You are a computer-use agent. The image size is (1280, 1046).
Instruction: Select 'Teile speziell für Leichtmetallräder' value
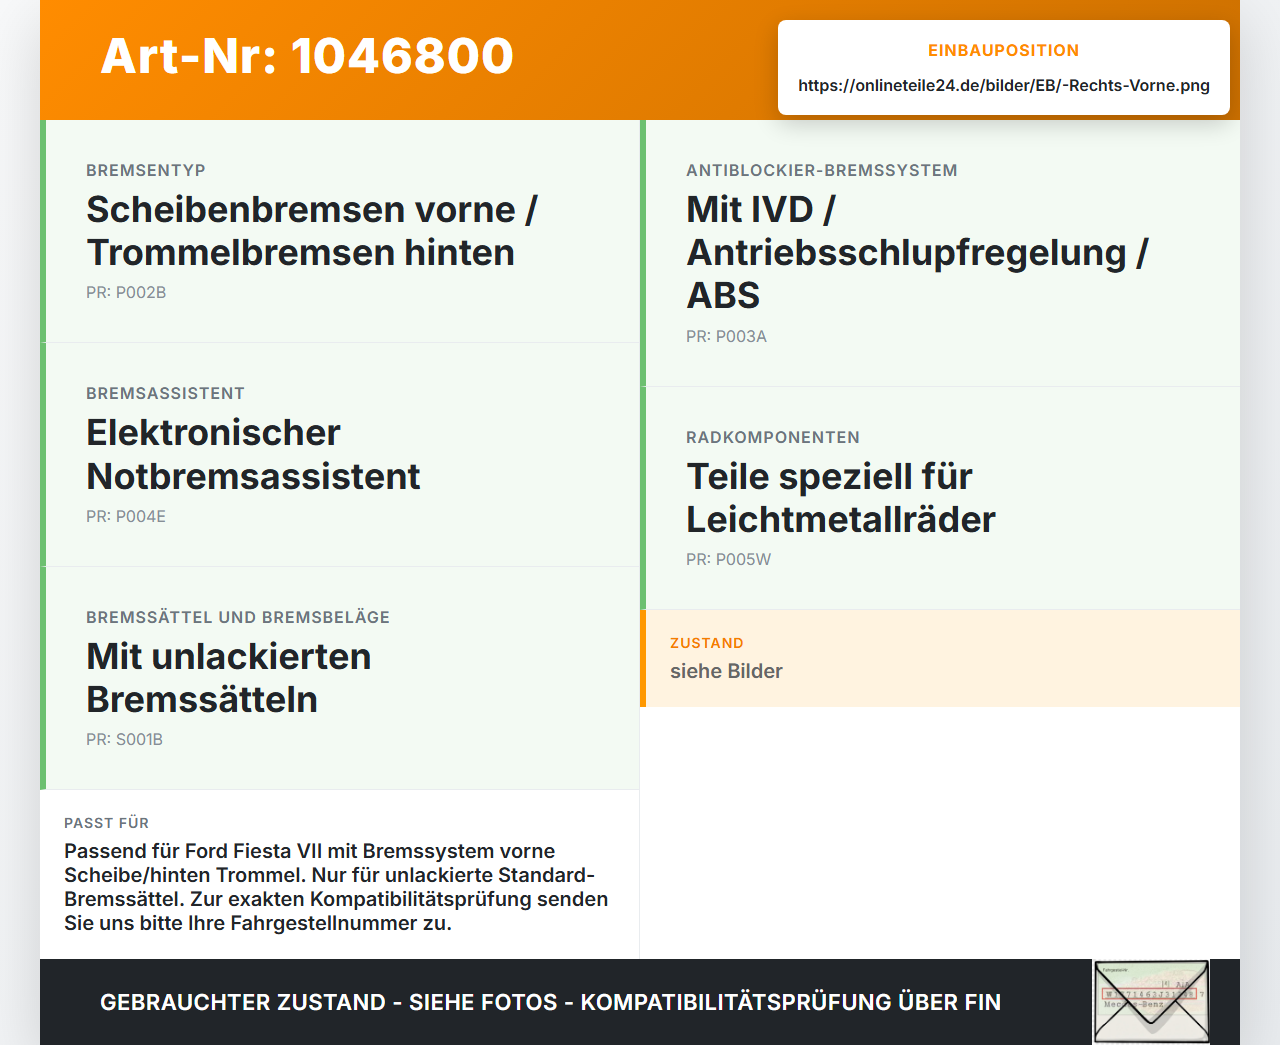coord(841,498)
